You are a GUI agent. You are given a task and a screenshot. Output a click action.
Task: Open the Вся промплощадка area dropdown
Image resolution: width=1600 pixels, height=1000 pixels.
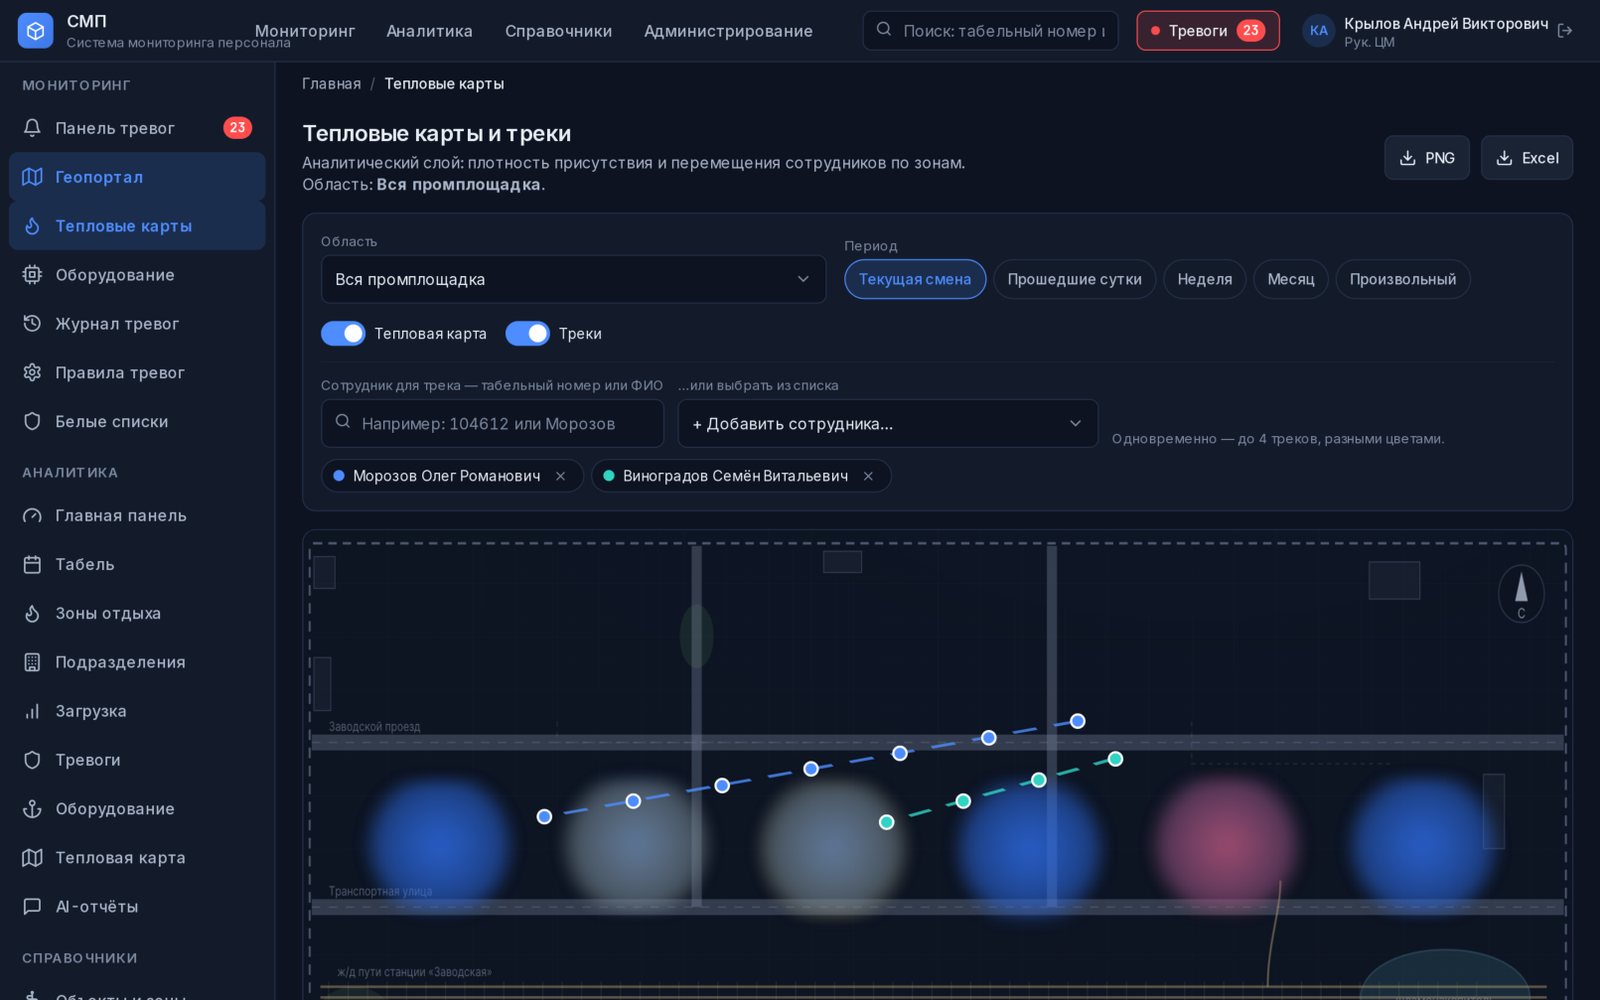tap(573, 279)
